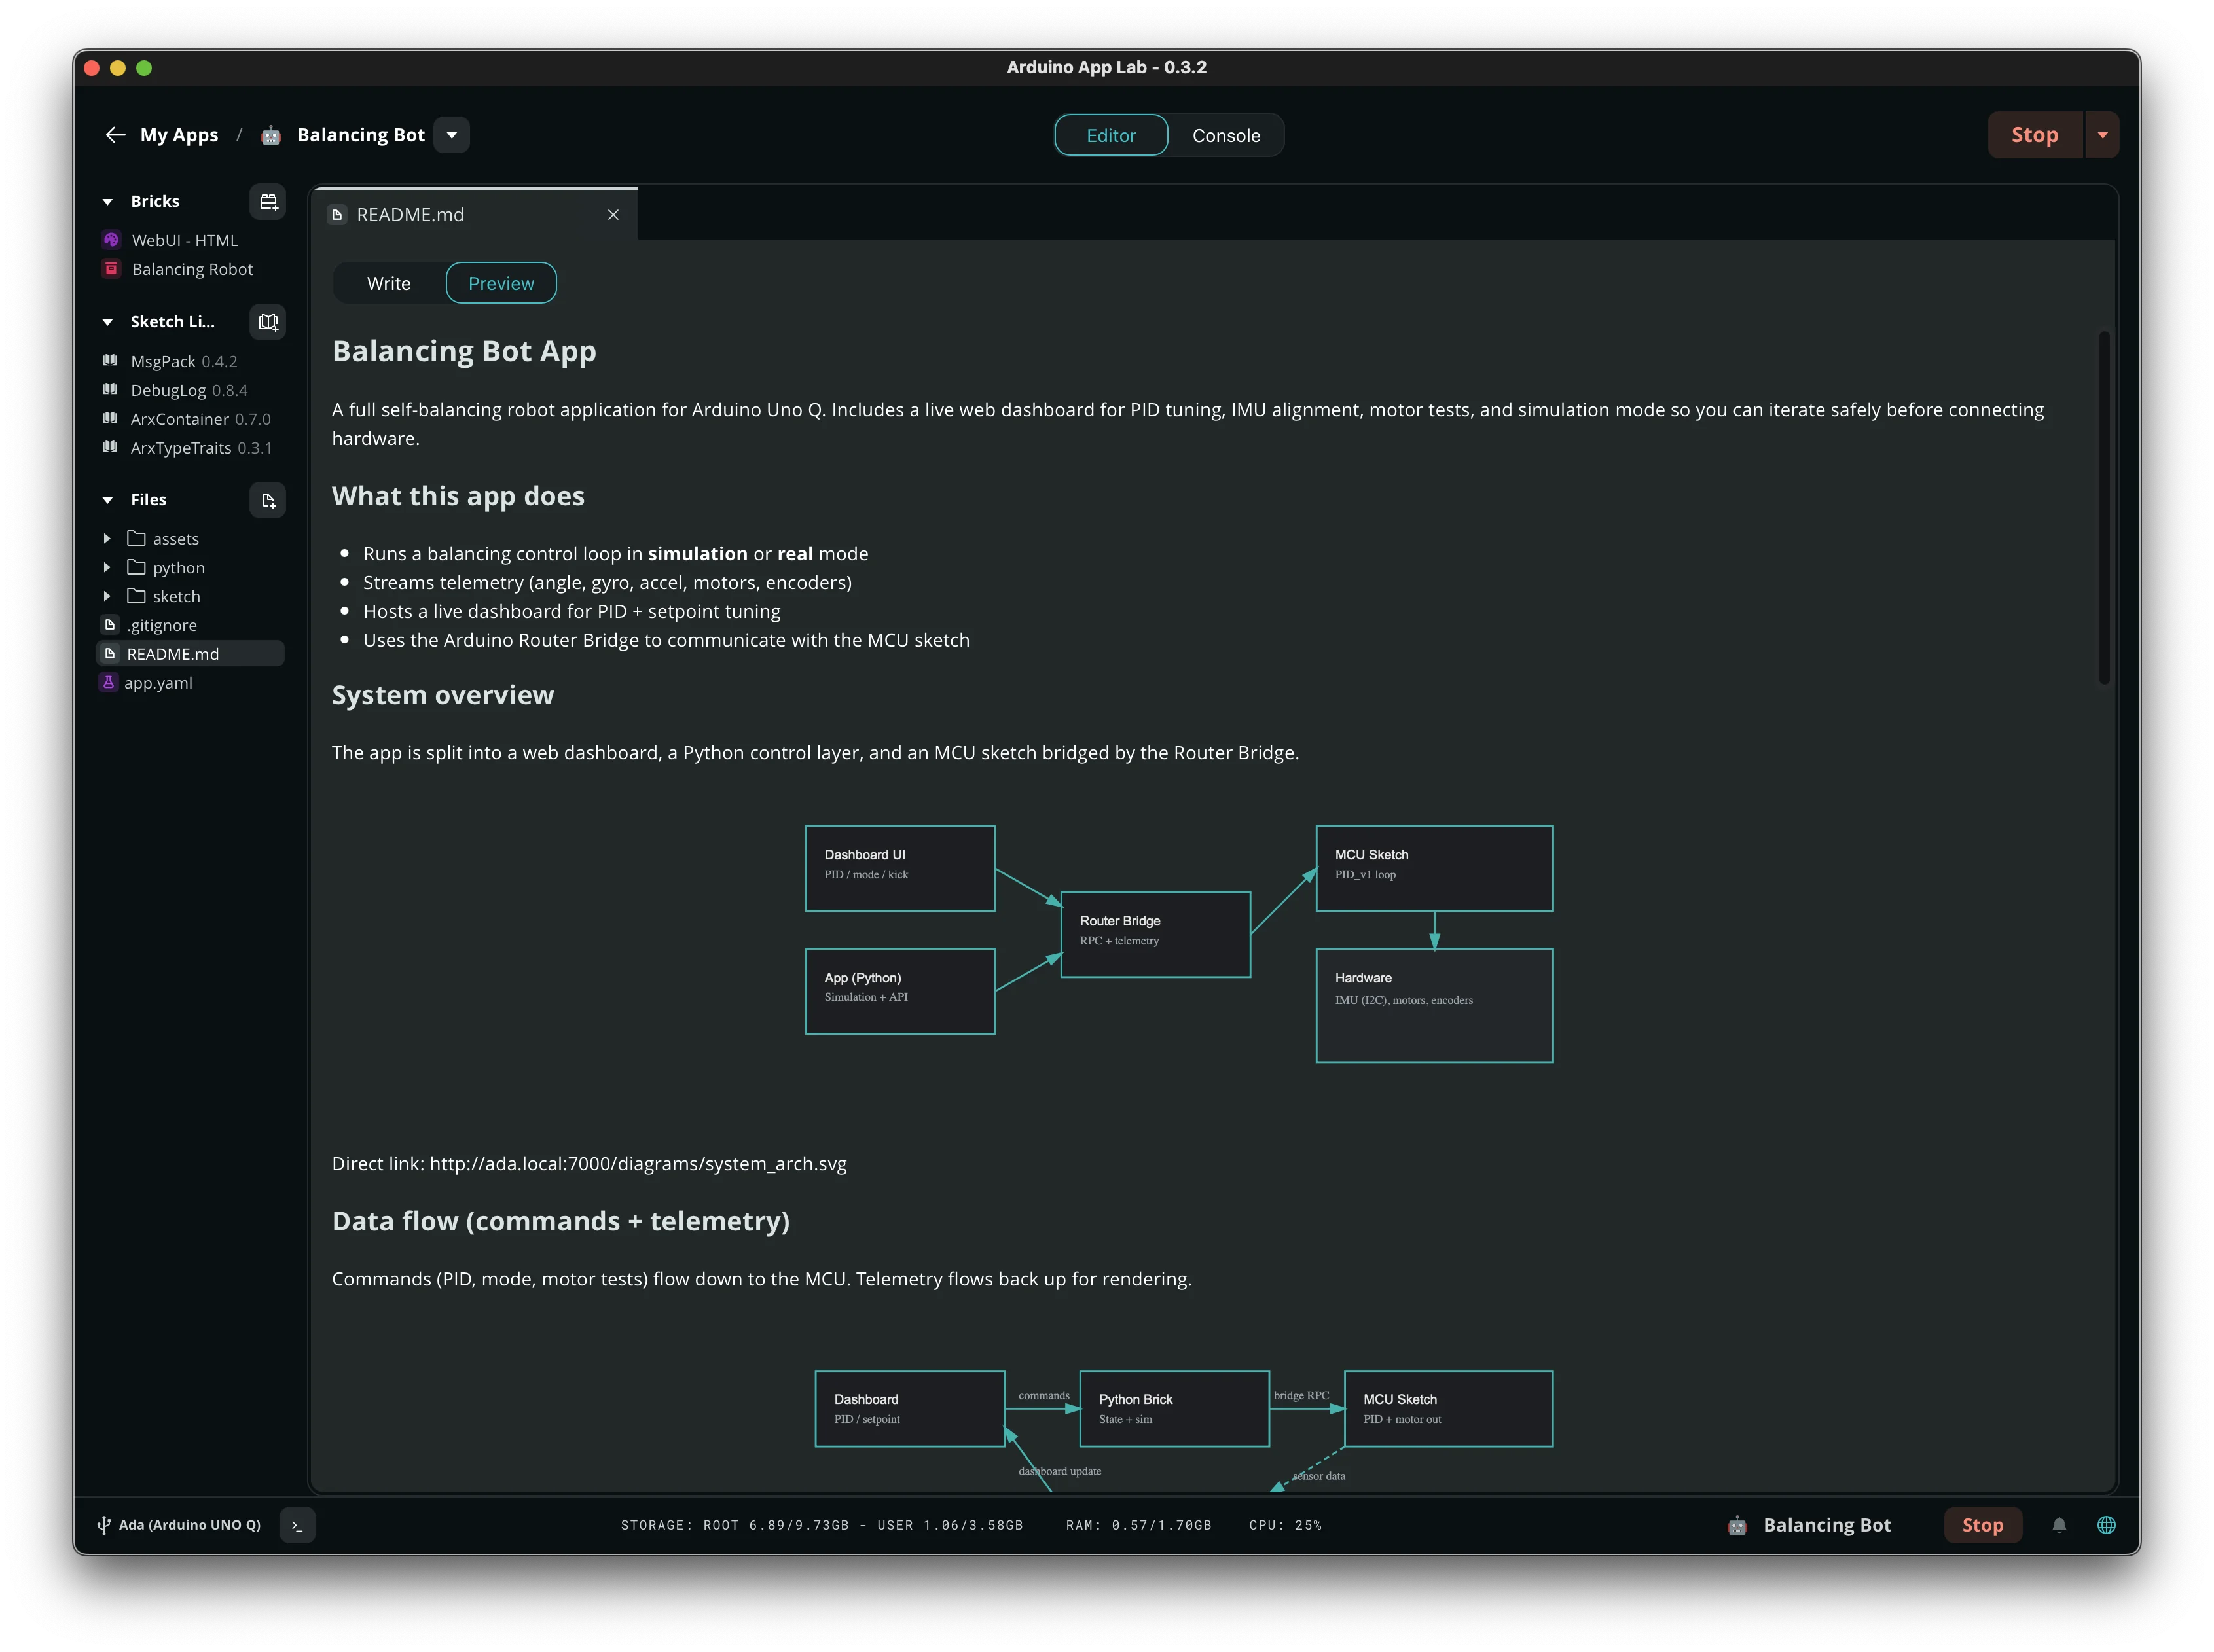Collapse the Sketch Libraries section
Viewport: 2214px width, 1652px height.
point(108,322)
